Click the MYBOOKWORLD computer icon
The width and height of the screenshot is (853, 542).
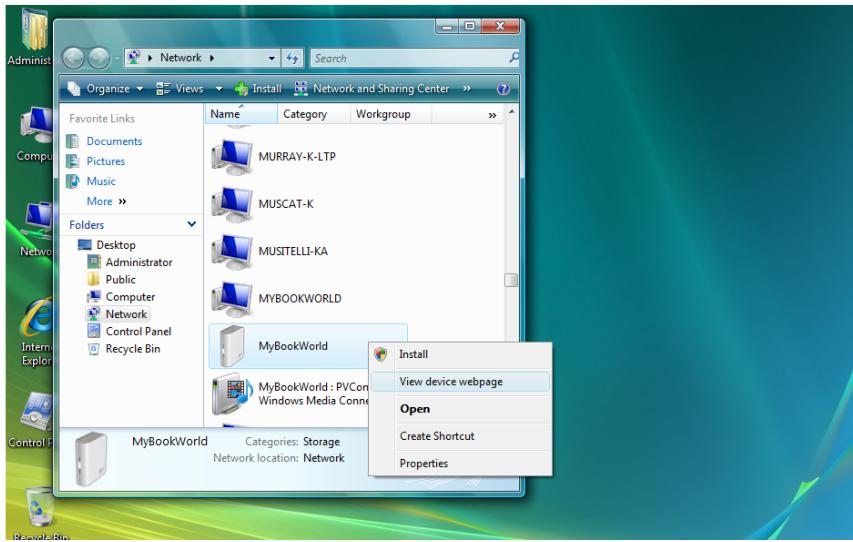(232, 299)
